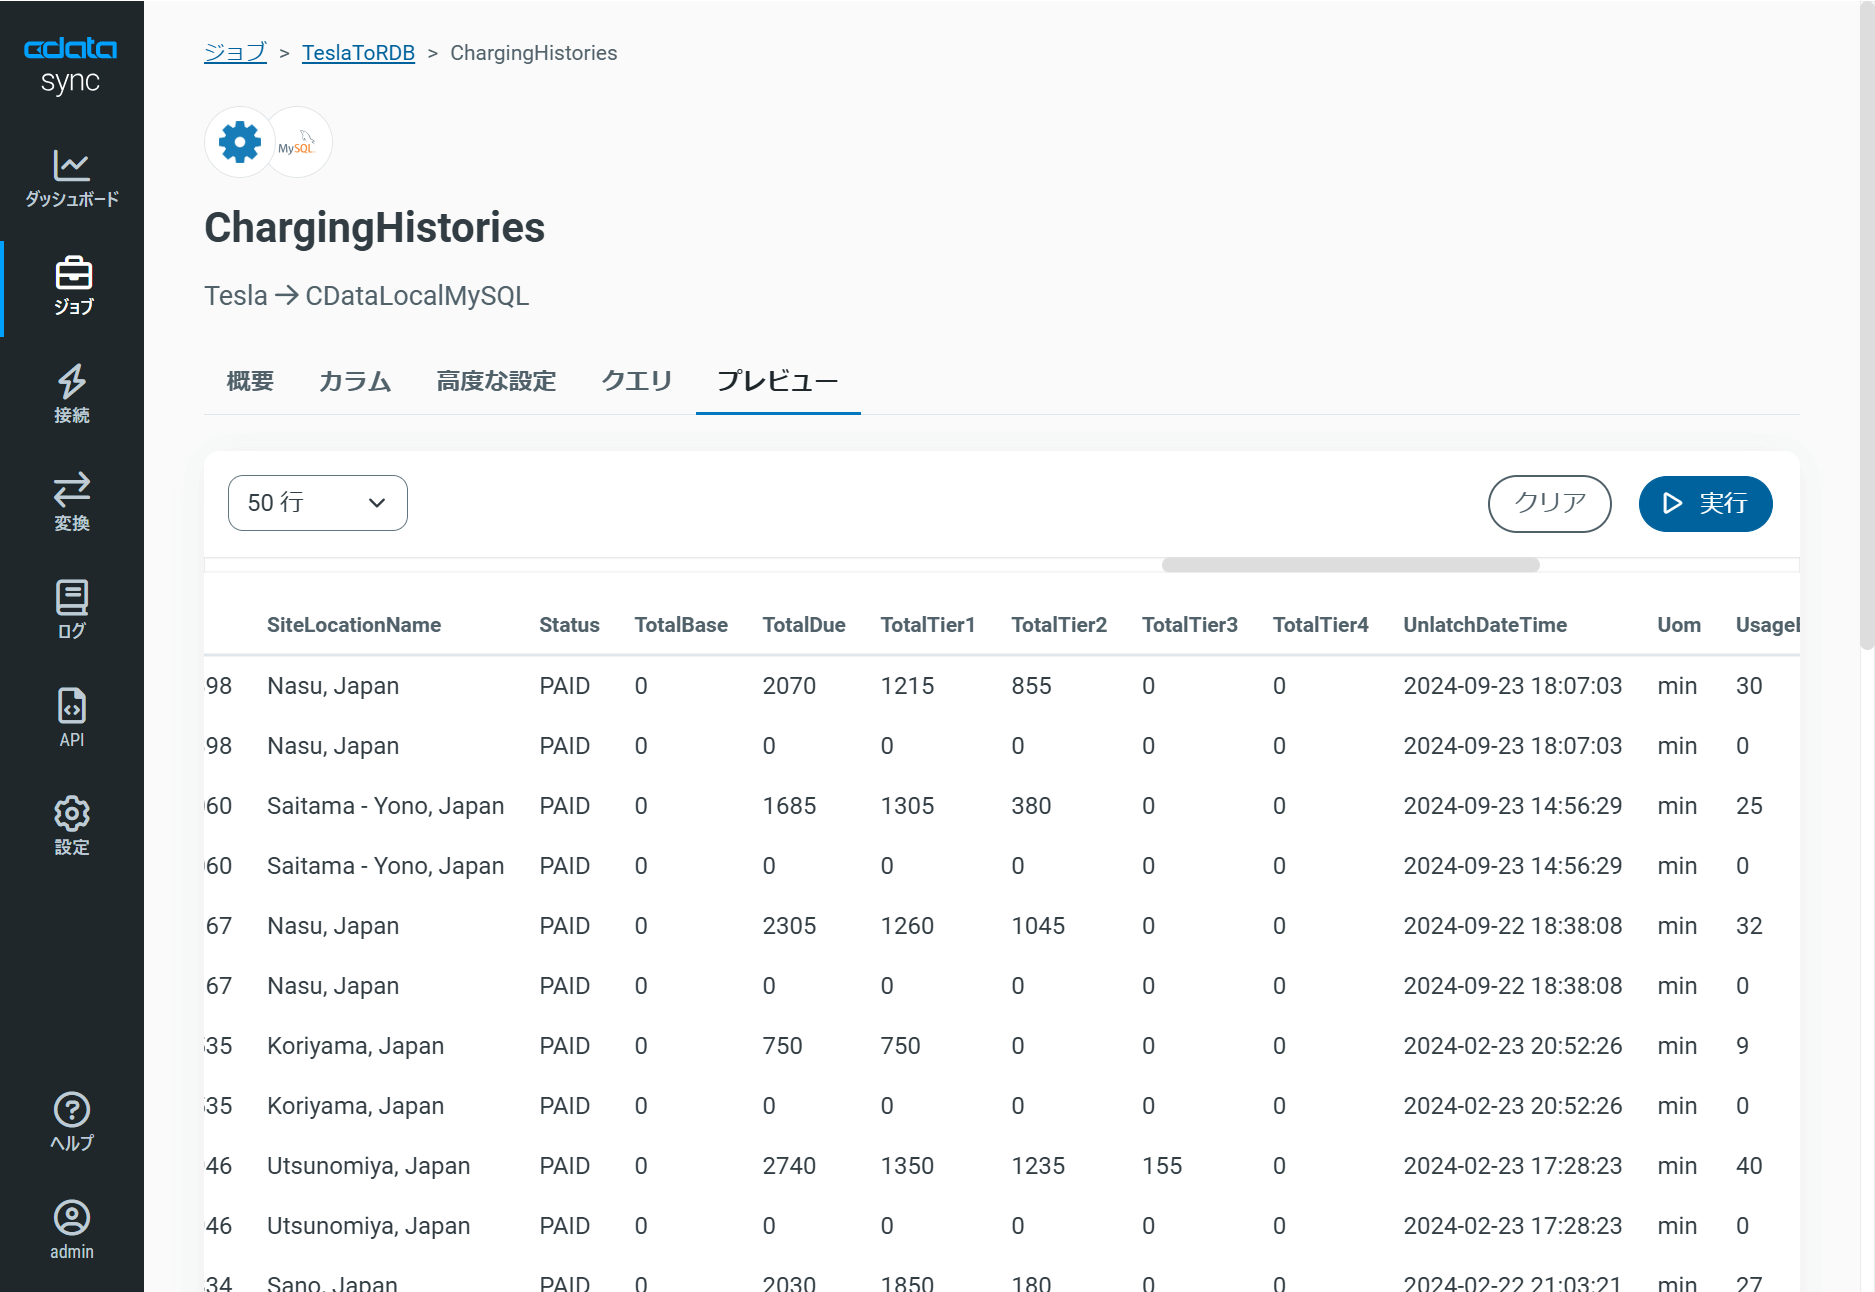Viewport: 1875px width, 1292px height.
Task: Click the 実行 run button
Action: pyautogui.click(x=1706, y=503)
